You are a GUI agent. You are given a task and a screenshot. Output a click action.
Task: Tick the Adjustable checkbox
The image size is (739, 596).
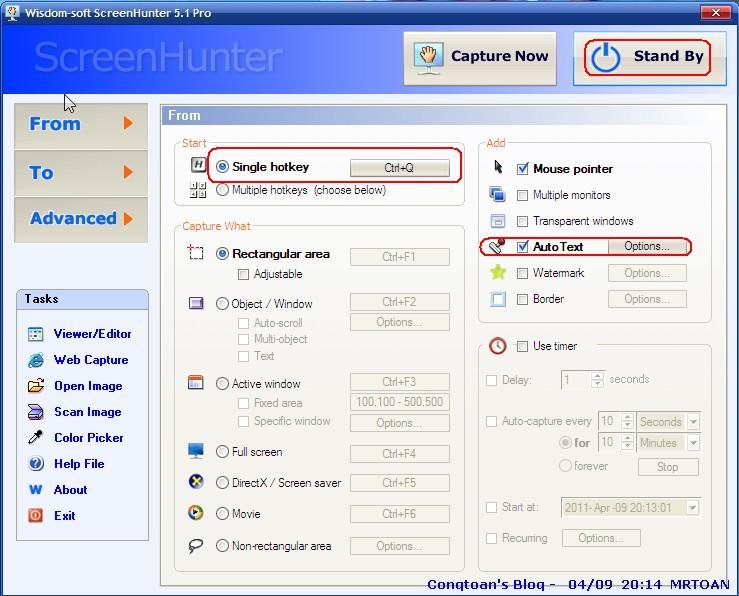[243, 274]
